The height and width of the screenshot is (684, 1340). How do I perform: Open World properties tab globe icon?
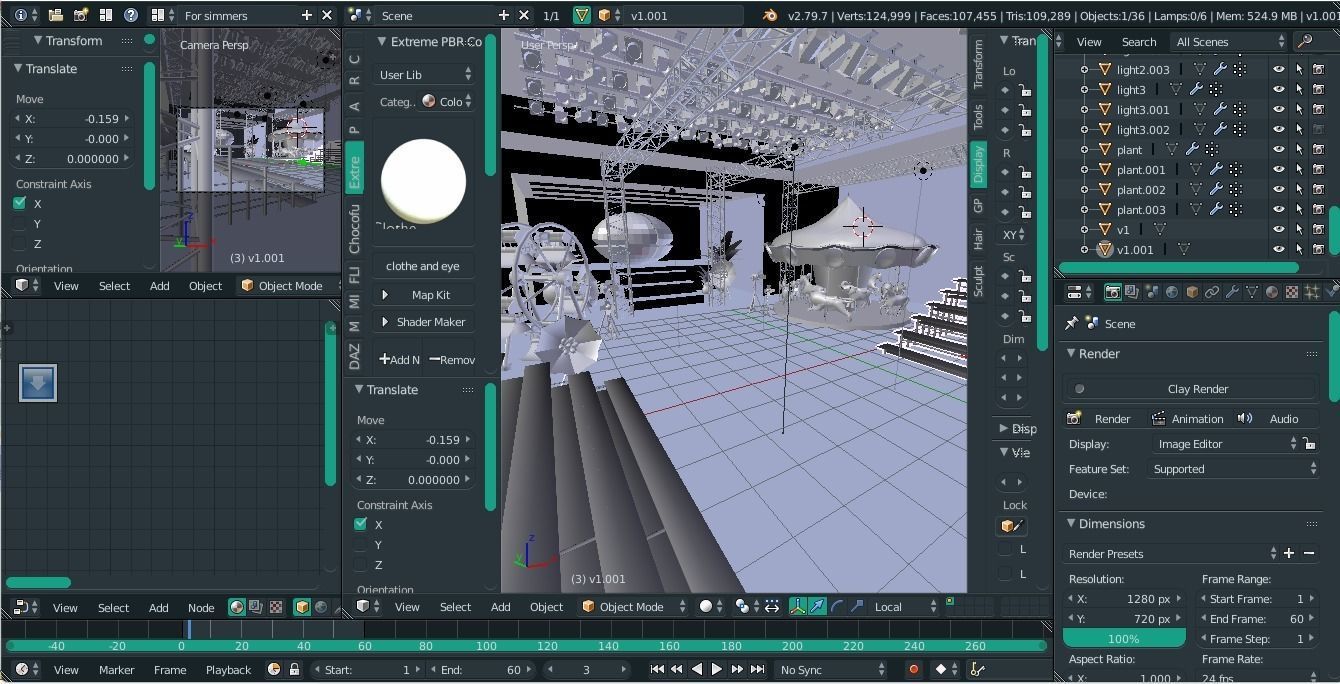click(x=1172, y=292)
